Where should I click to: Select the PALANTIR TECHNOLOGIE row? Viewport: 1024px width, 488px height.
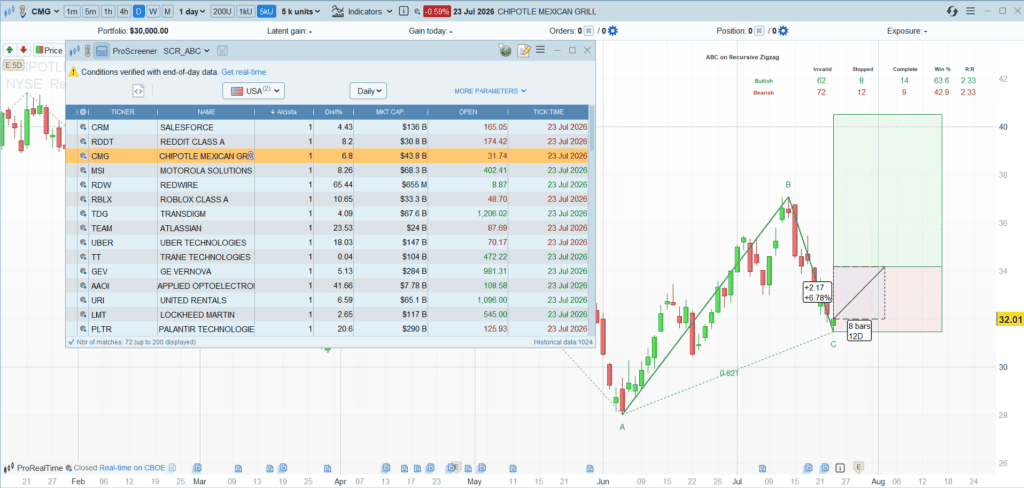click(327, 328)
